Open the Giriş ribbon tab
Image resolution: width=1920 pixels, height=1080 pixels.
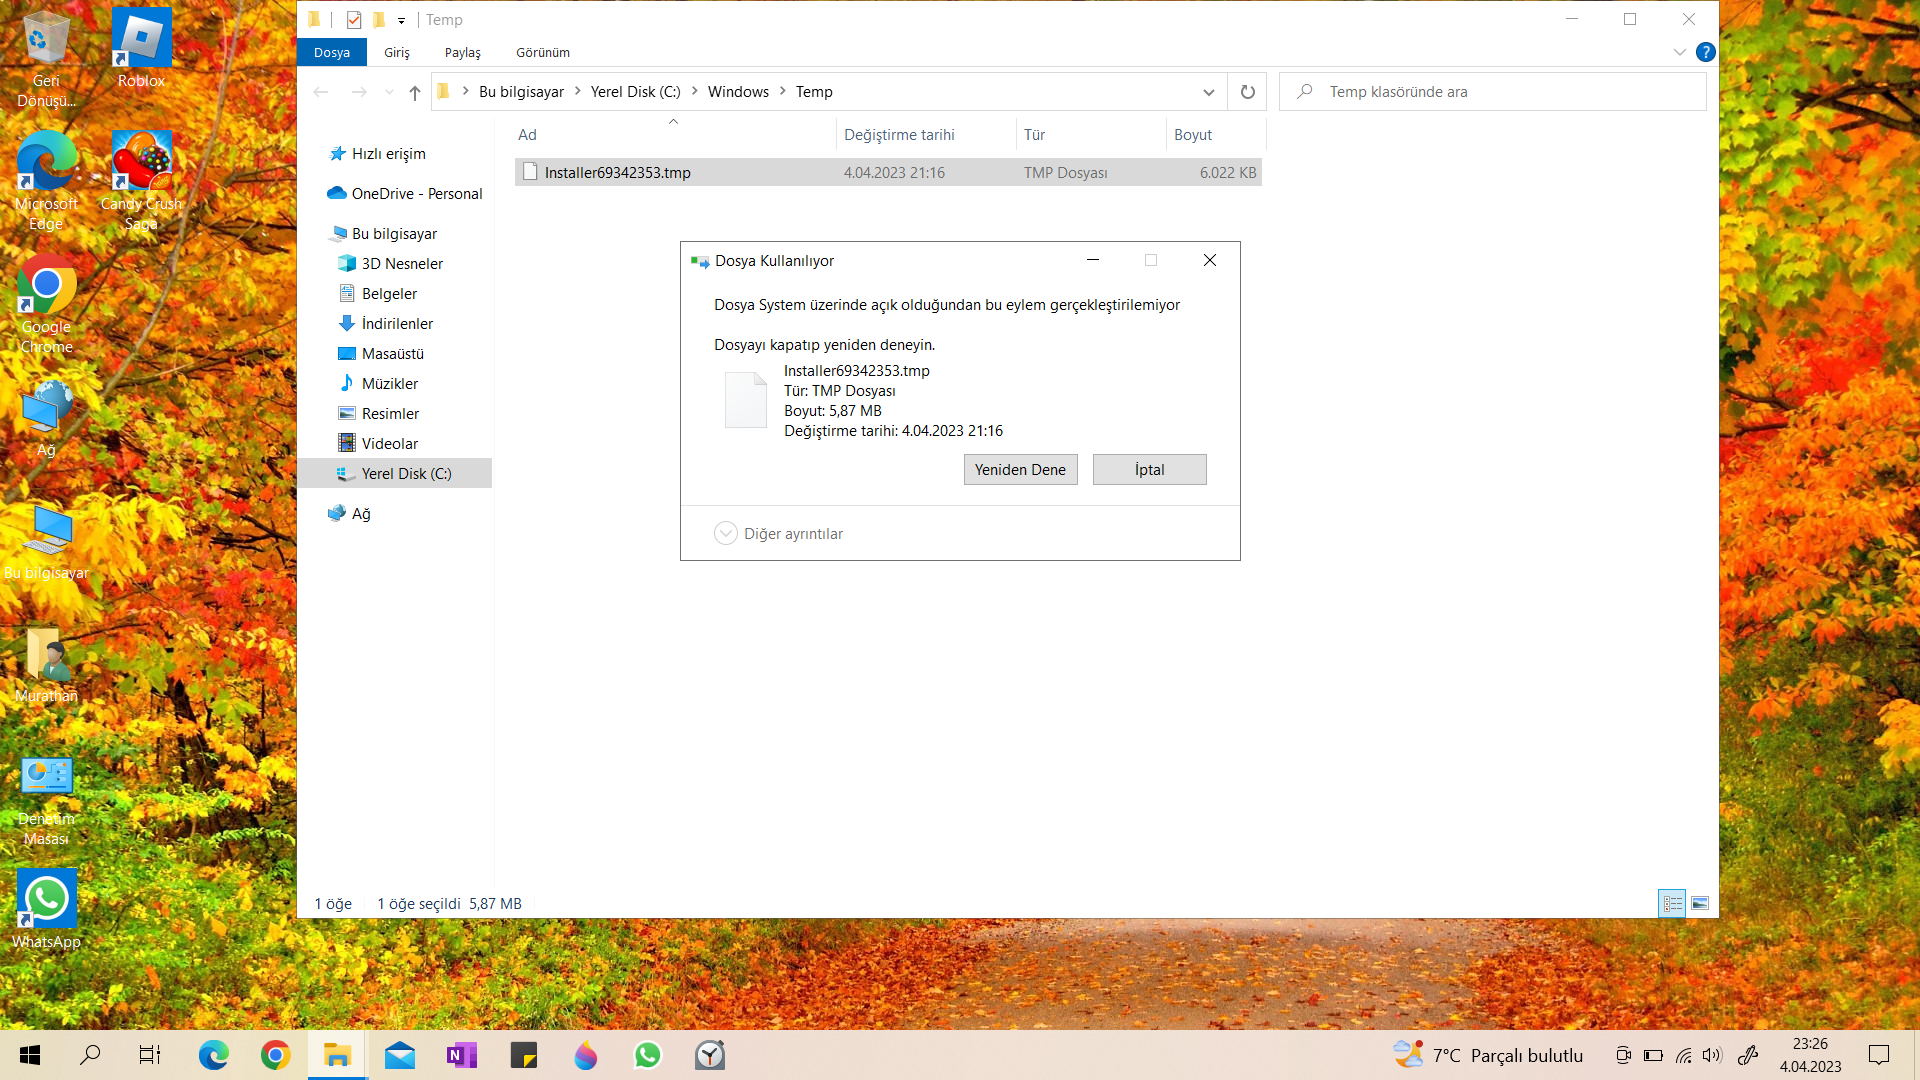[x=397, y=52]
